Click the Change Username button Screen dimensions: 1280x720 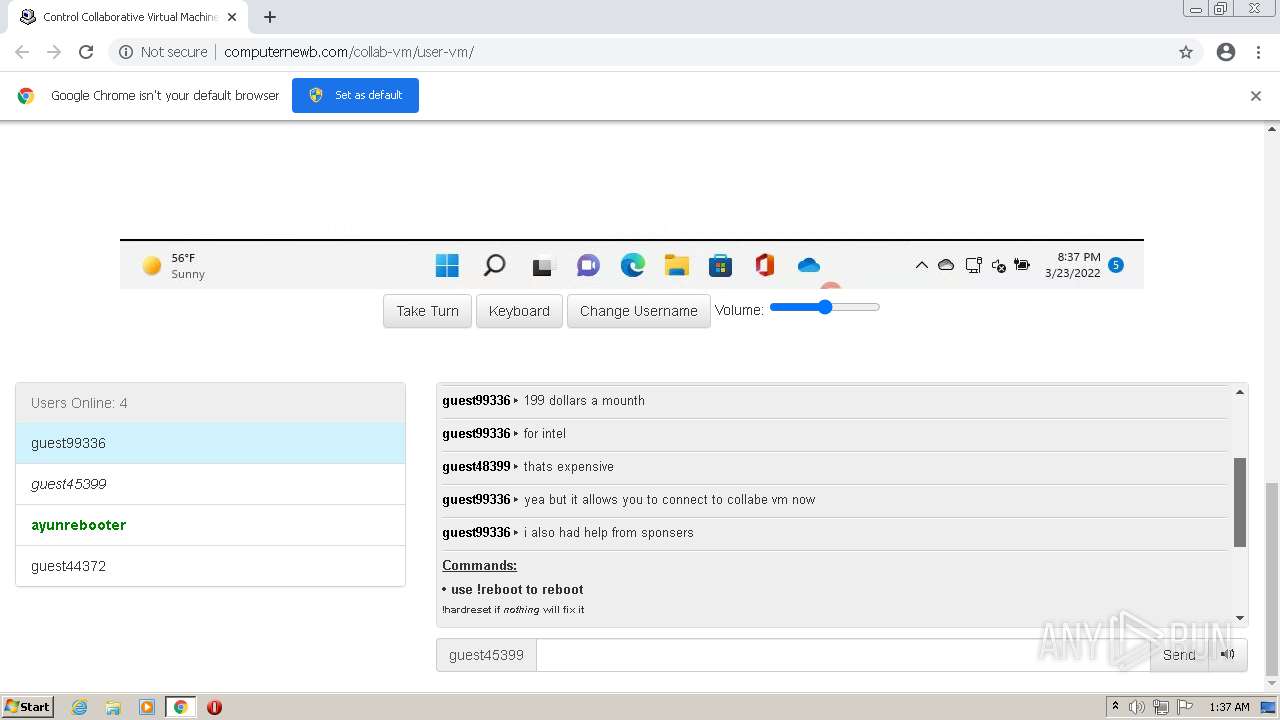[639, 311]
